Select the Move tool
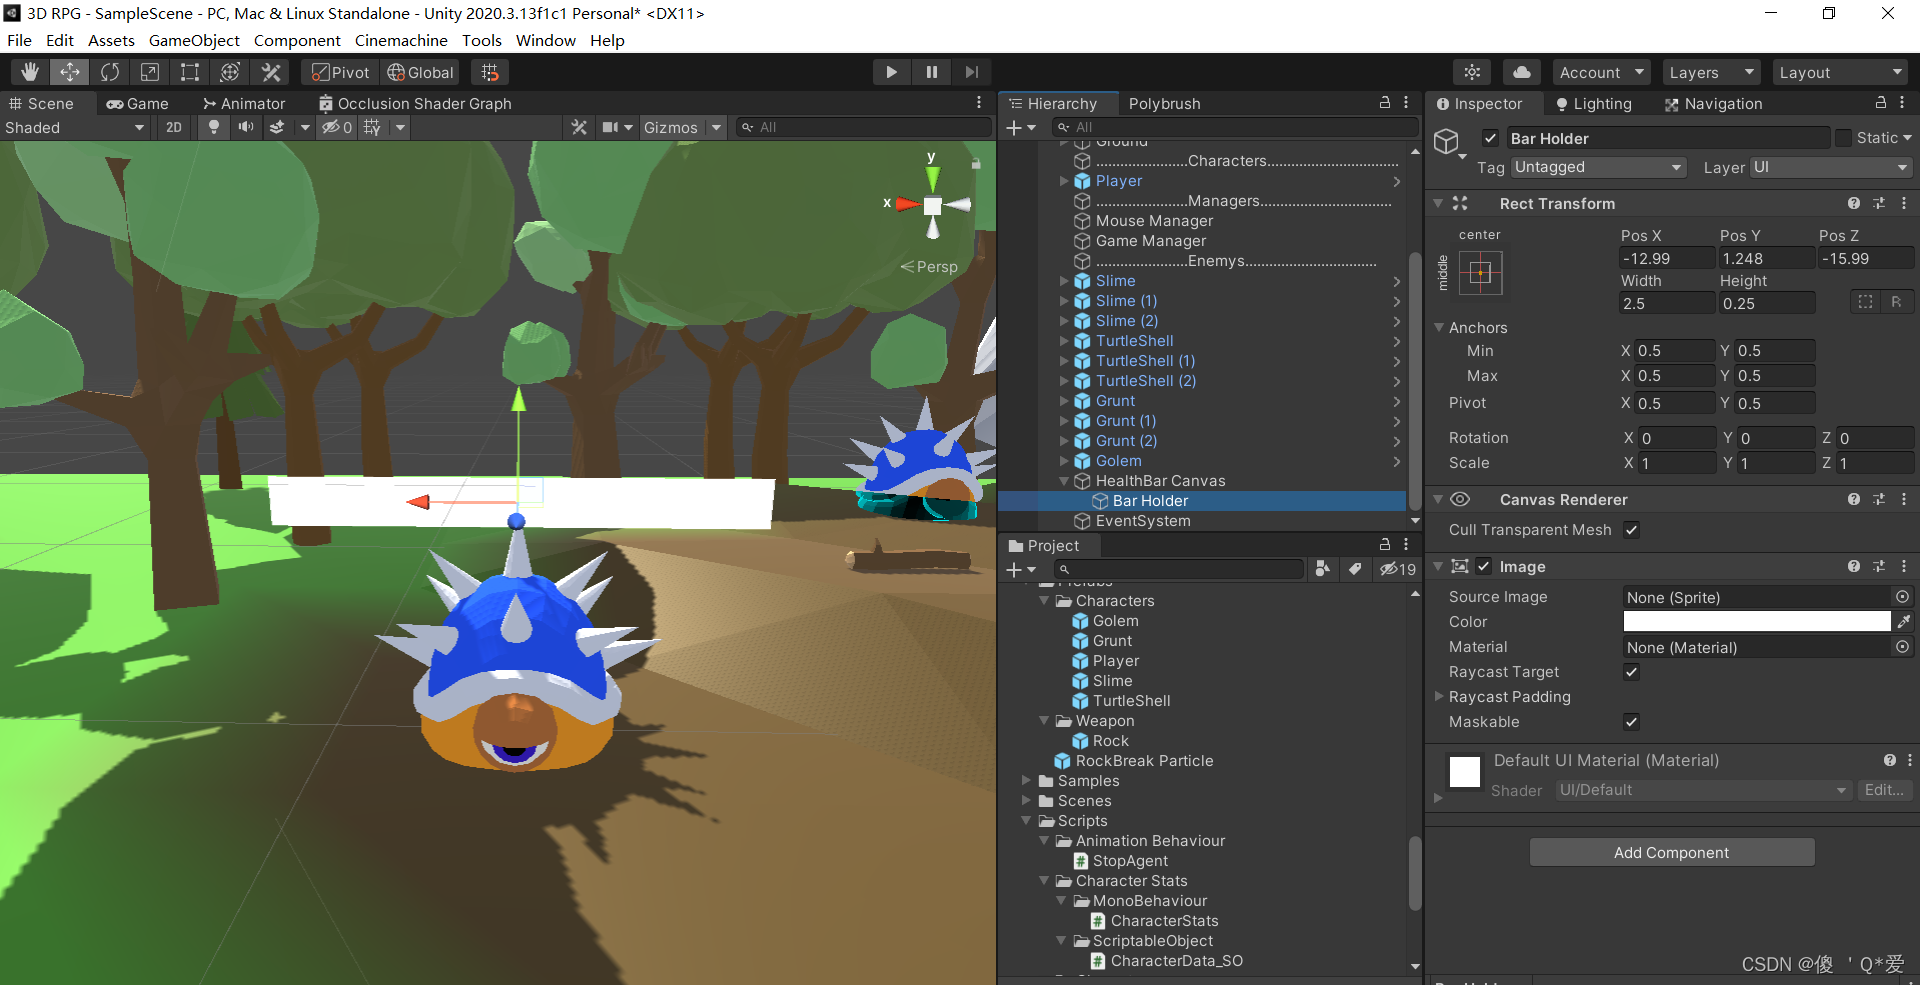Screen dimensions: 1920x985 pos(69,71)
